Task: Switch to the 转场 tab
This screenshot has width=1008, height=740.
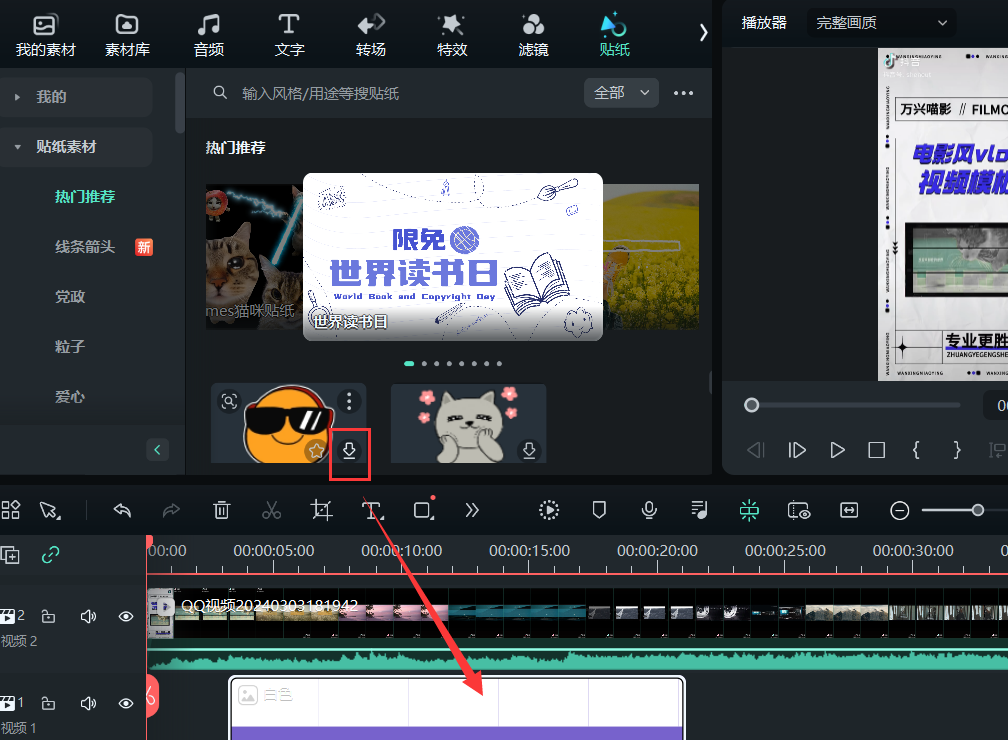Action: 370,33
